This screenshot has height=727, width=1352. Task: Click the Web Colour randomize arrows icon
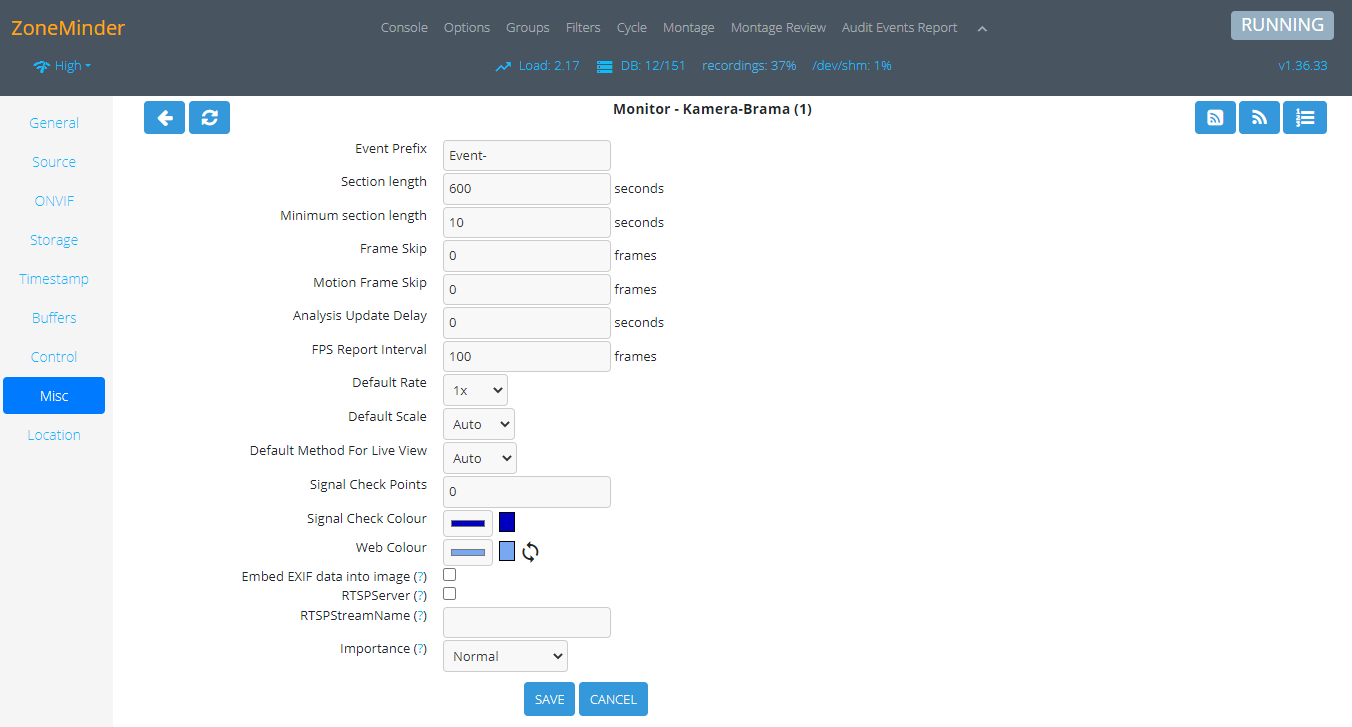point(530,552)
